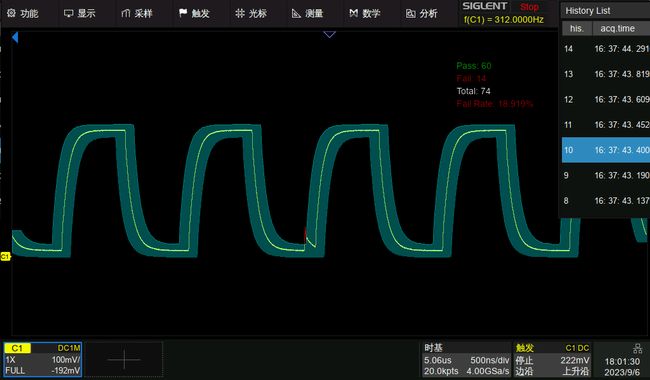Viewport: 650px width, 380px height.
Task: Click the M icon beside 数学
Action: [x=353, y=13]
